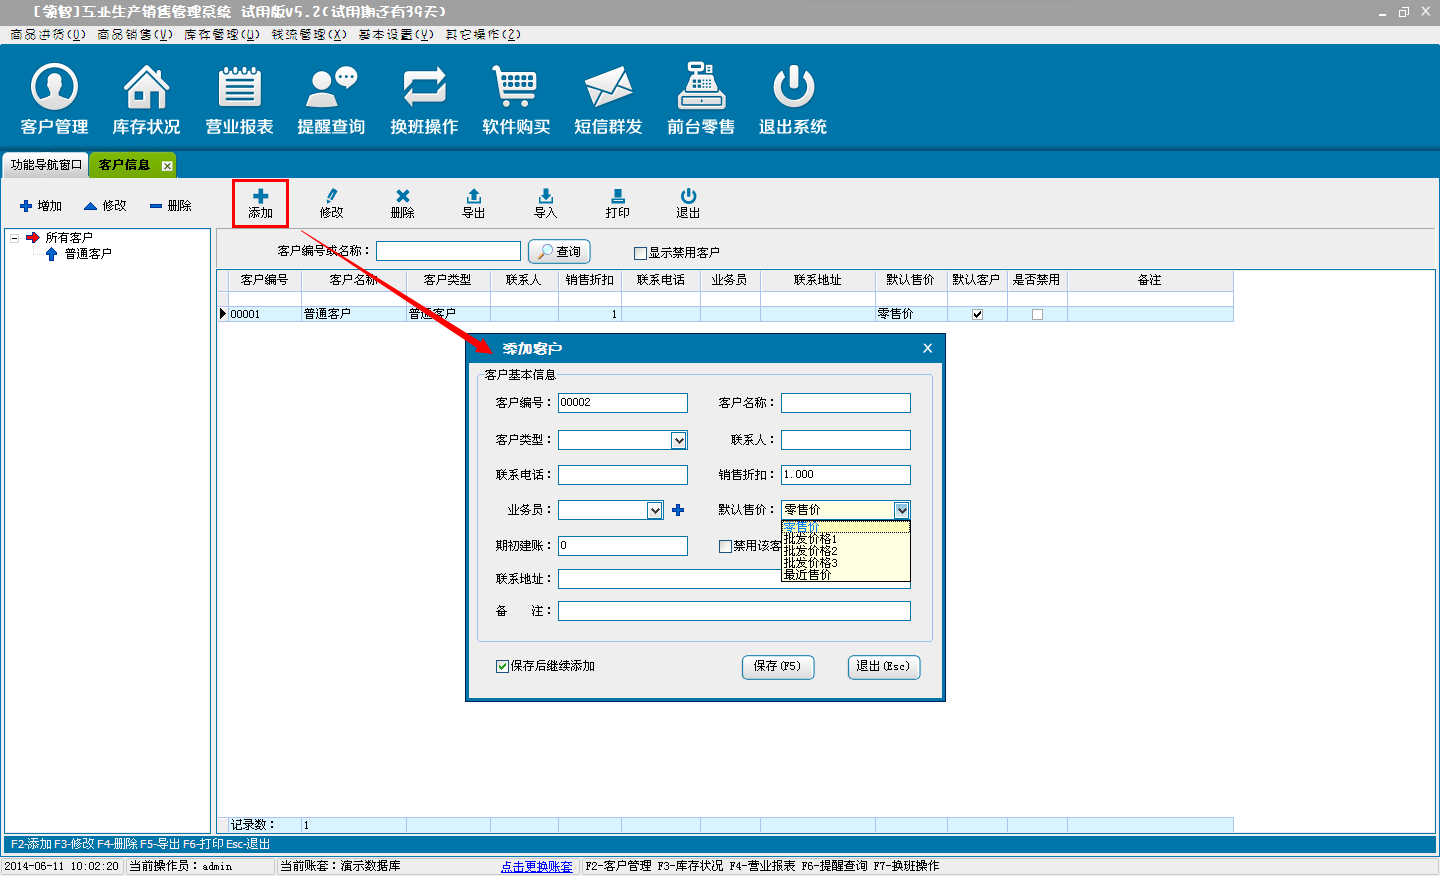This screenshot has height=876, width=1440.
Task: Click the 退出系统 power icon
Action: (x=793, y=98)
